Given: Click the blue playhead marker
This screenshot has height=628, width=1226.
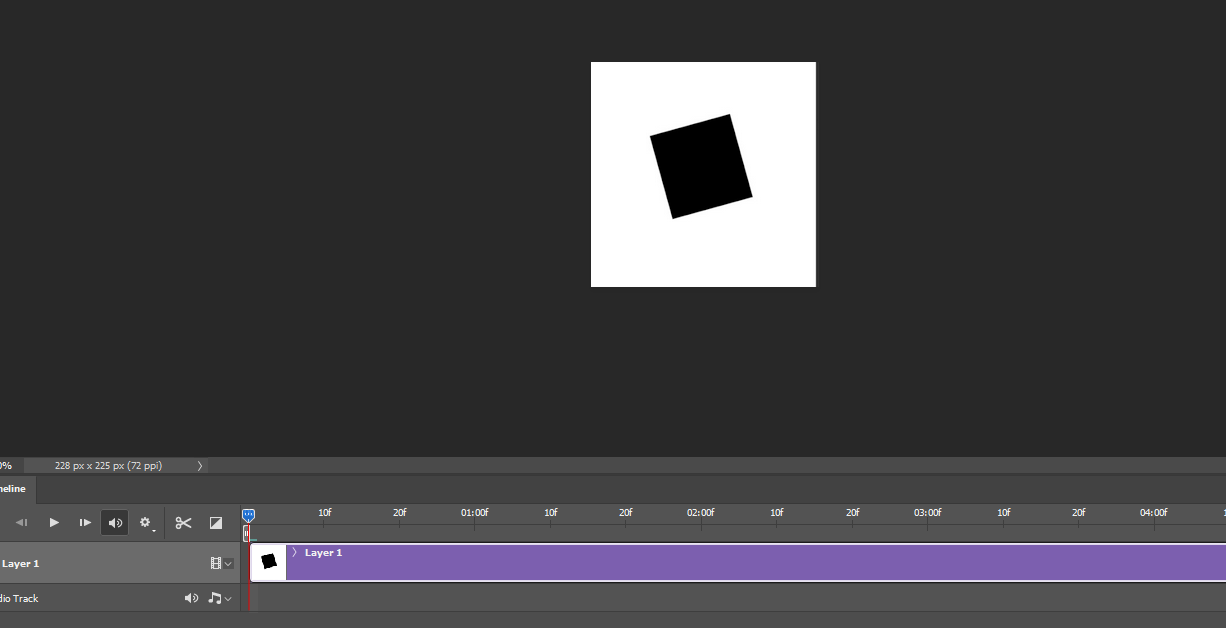Looking at the screenshot, I should [249, 515].
